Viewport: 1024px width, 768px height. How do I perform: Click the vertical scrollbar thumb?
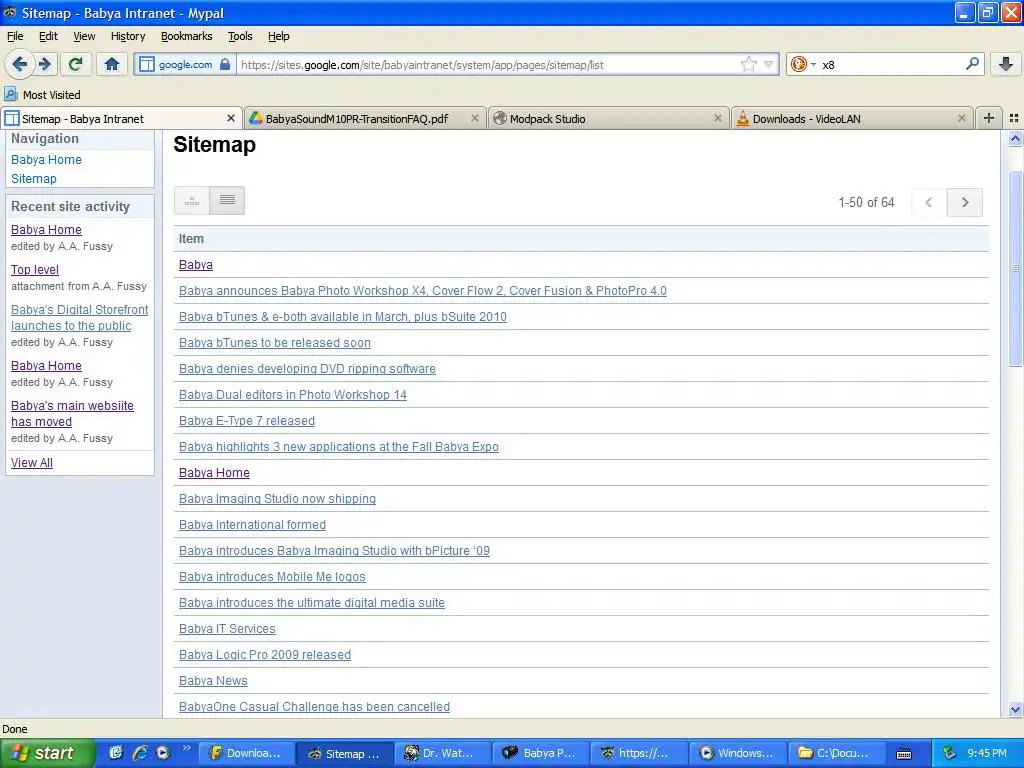coord(1015,268)
